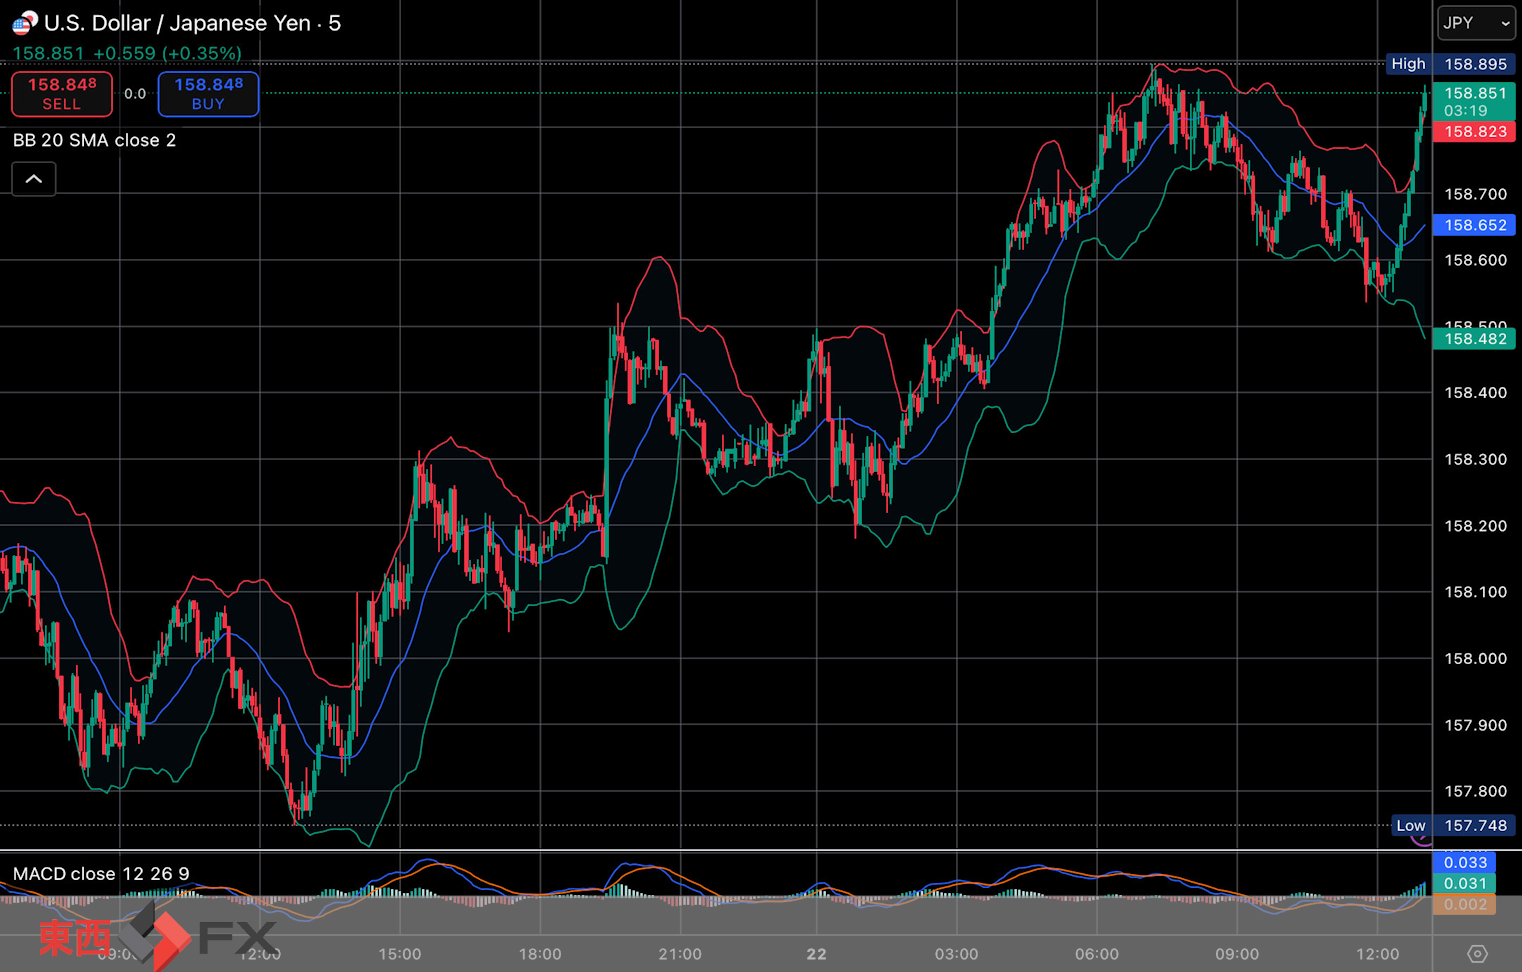The width and height of the screenshot is (1522, 972).
Task: Click the SELL button at 158.848
Action: pyautogui.click(x=62, y=94)
